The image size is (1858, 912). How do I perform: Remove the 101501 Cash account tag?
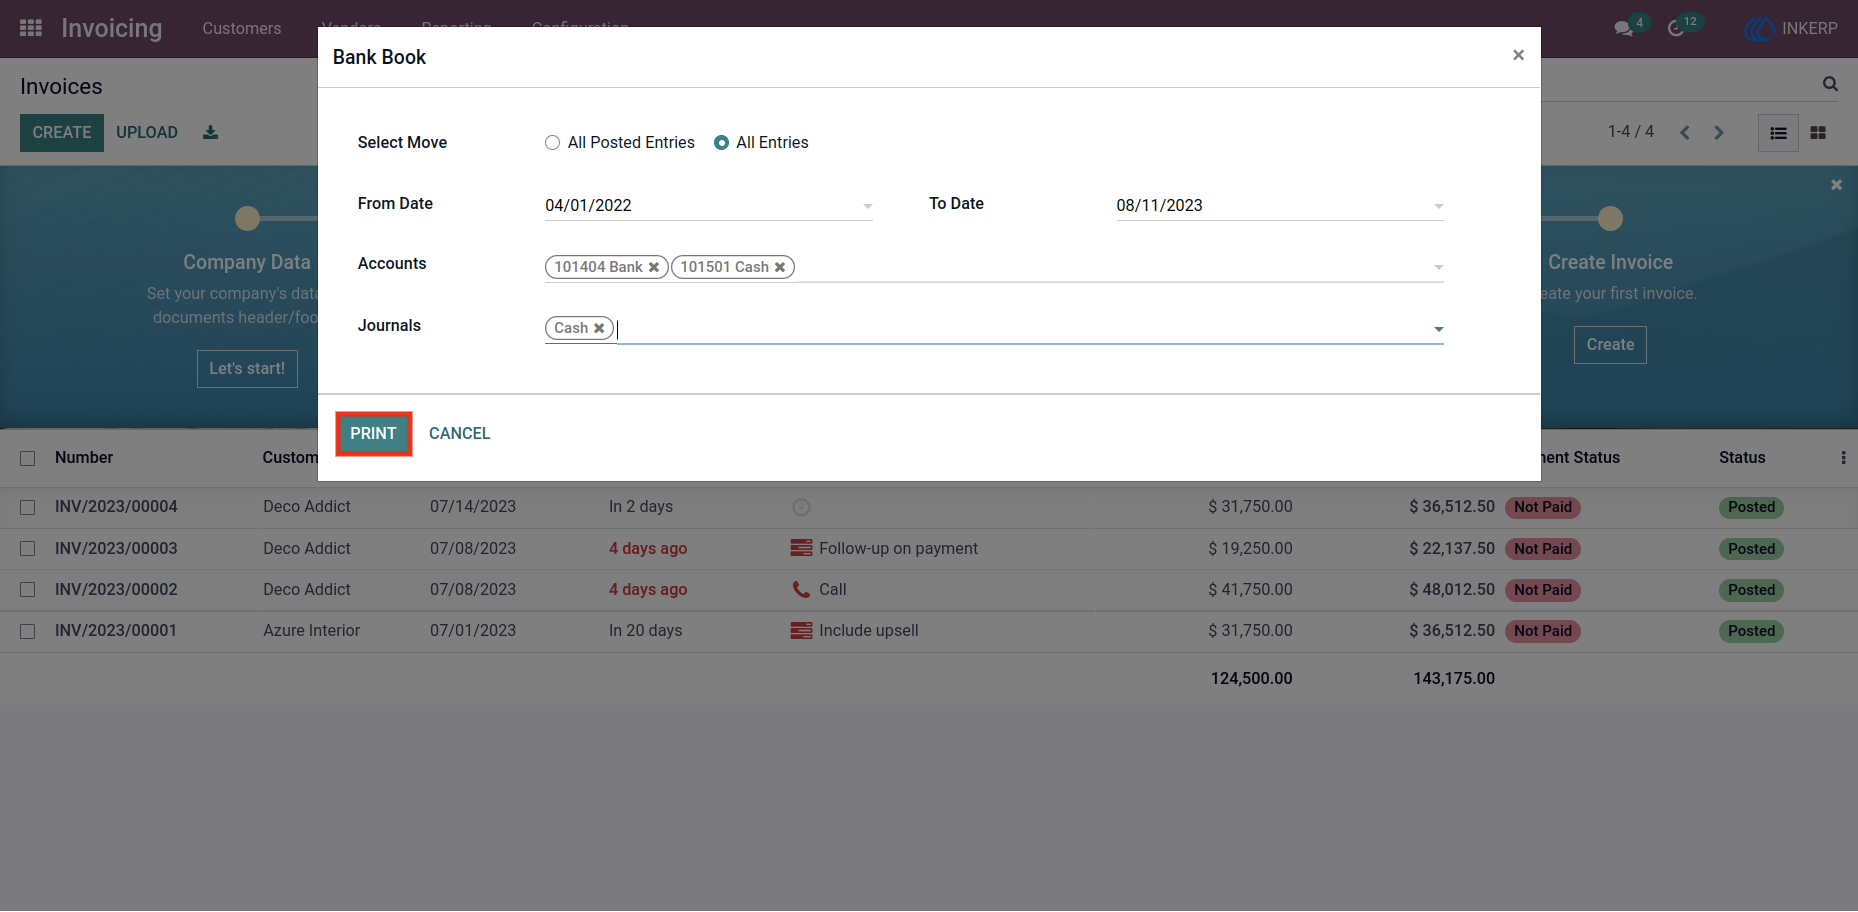pos(780,267)
